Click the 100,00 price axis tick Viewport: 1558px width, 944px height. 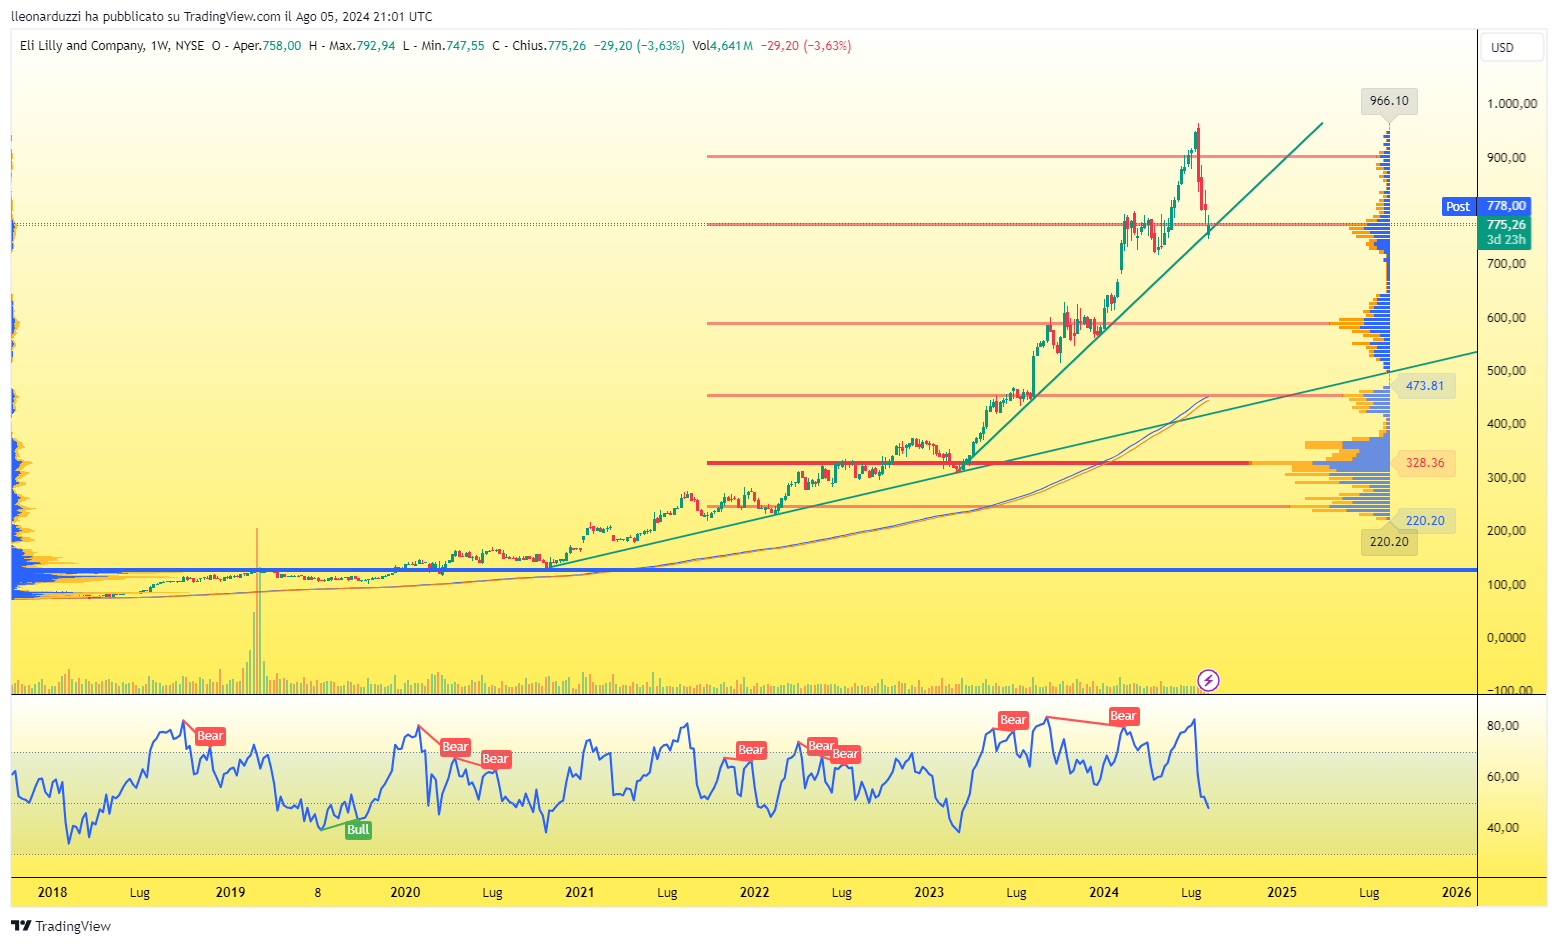point(1507,584)
